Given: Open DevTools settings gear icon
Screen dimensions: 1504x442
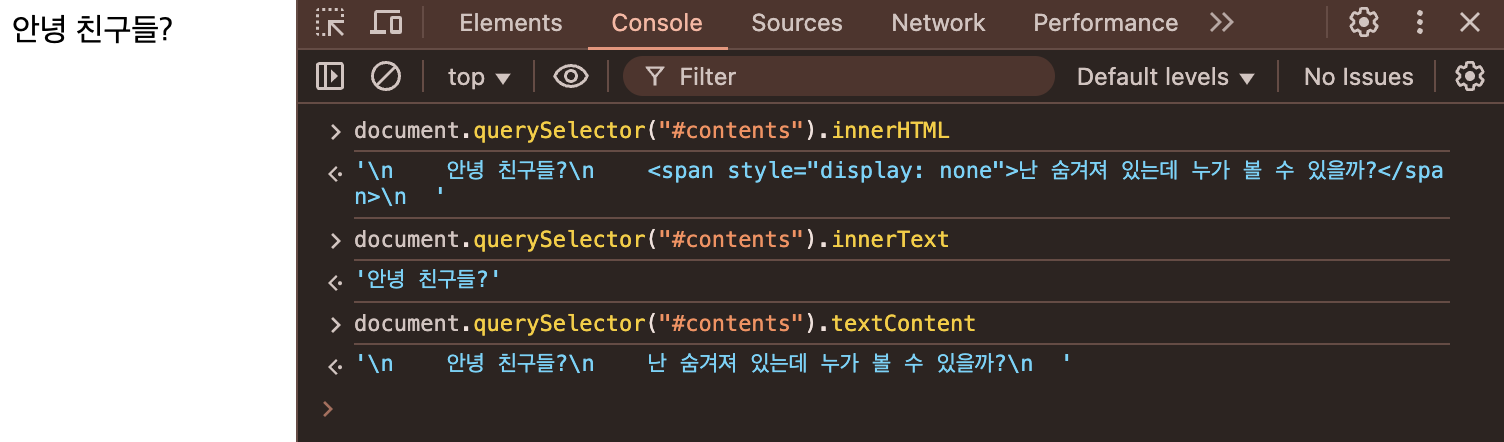Looking at the screenshot, I should (x=1364, y=23).
